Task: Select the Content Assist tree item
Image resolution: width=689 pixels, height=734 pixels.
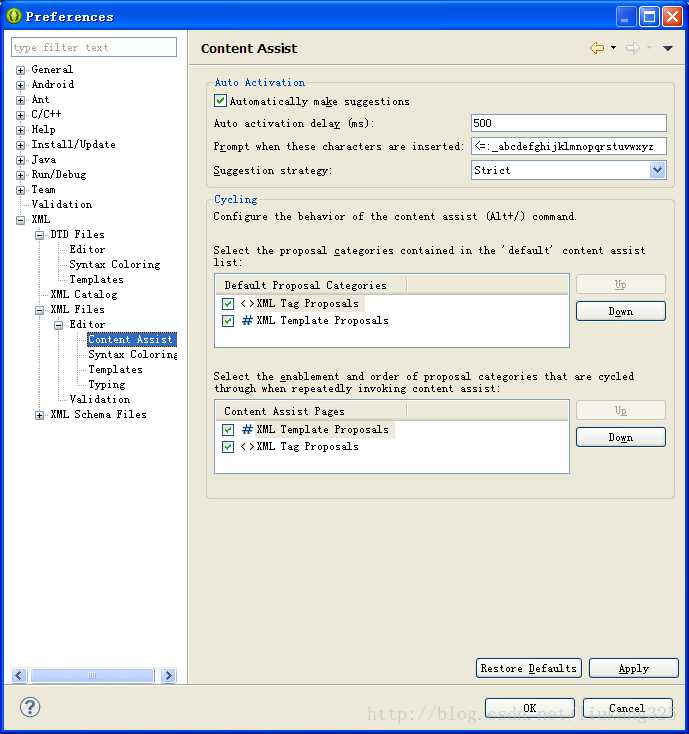Action: point(131,339)
